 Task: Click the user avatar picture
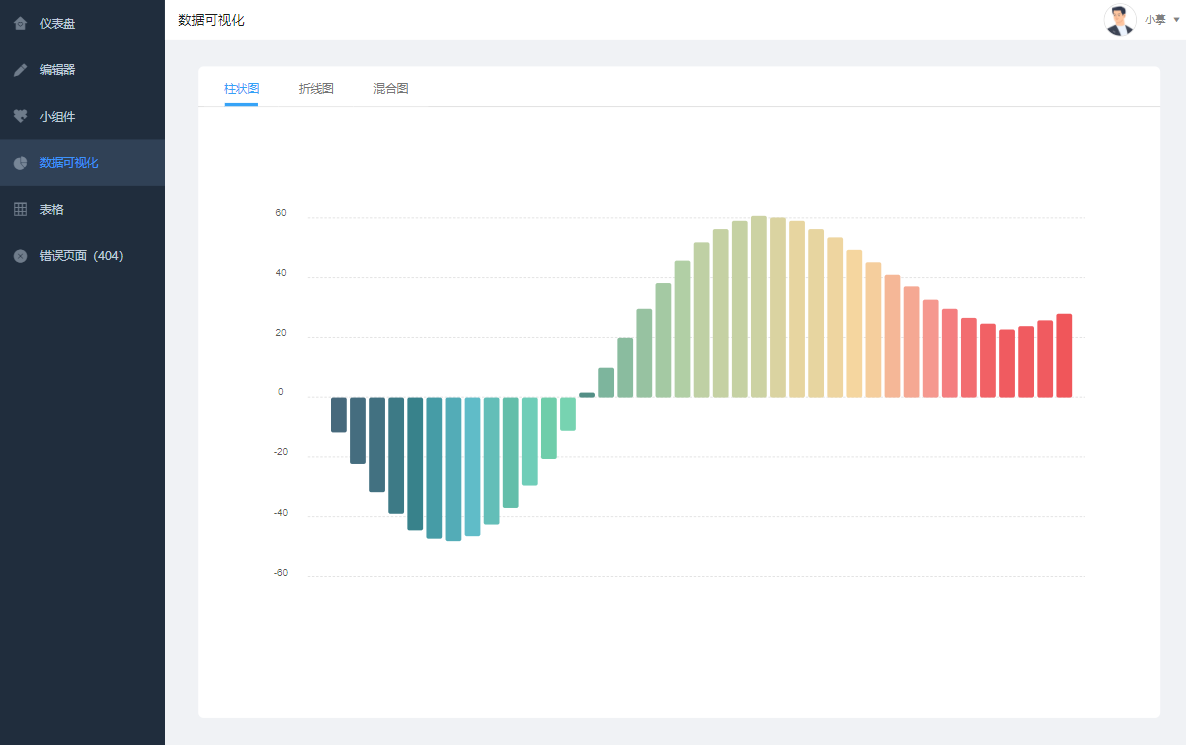click(1119, 20)
